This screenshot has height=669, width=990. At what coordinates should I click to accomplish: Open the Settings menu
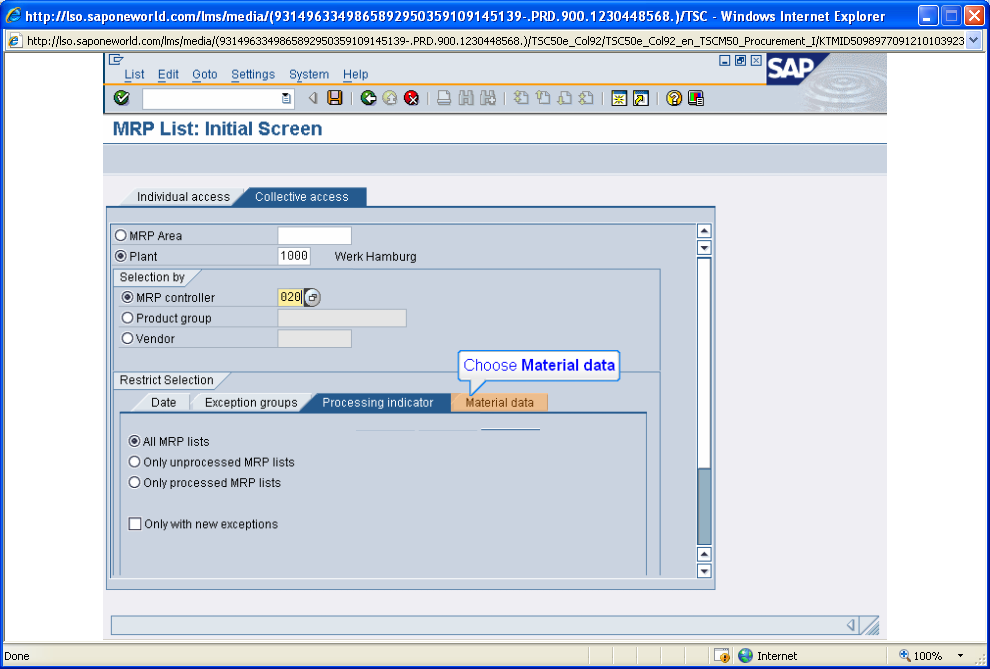pyautogui.click(x=253, y=74)
